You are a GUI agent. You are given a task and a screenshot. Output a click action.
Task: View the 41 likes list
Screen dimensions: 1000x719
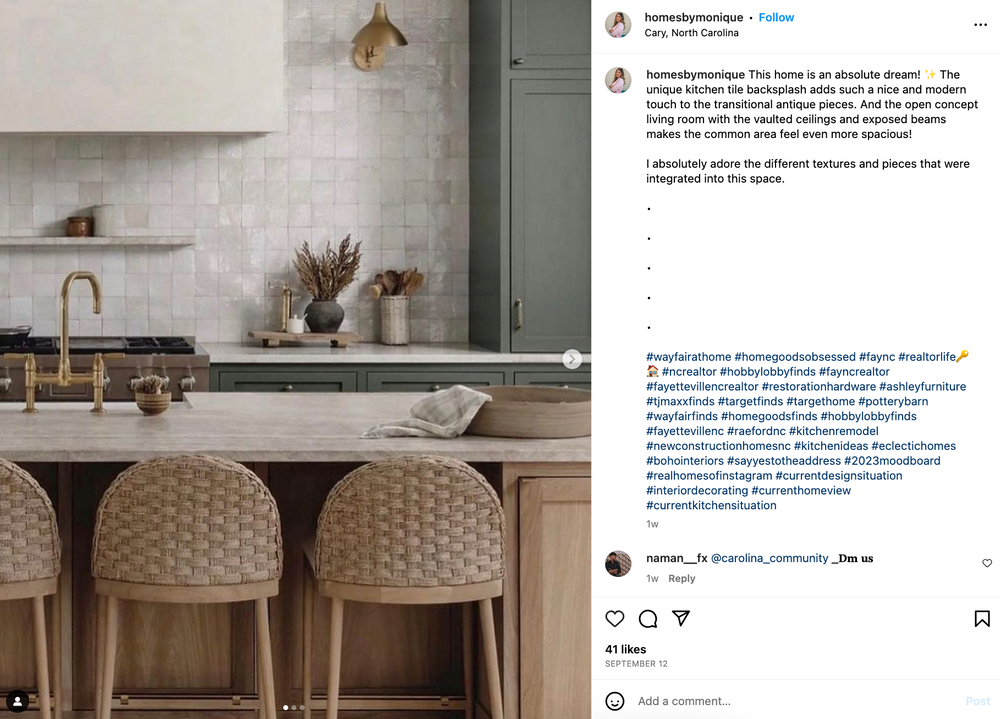626,649
